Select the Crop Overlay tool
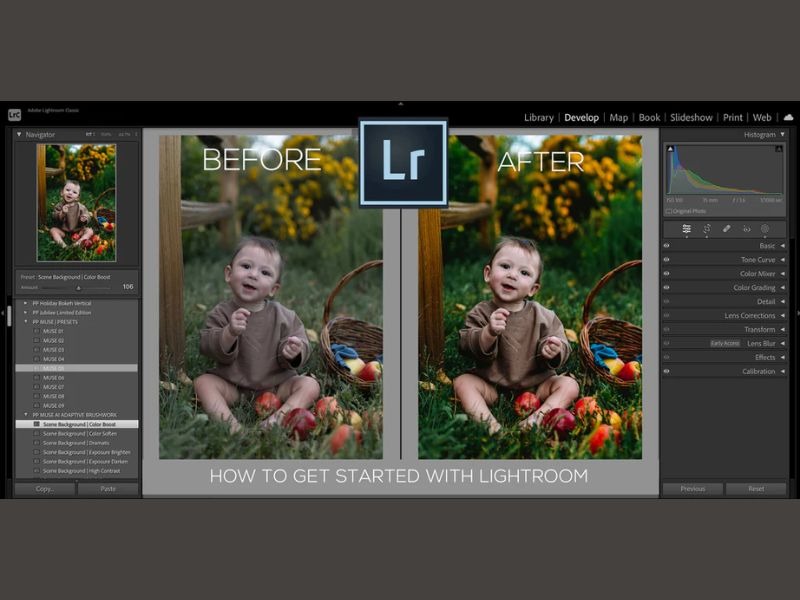800x600 pixels. pyautogui.click(x=707, y=228)
